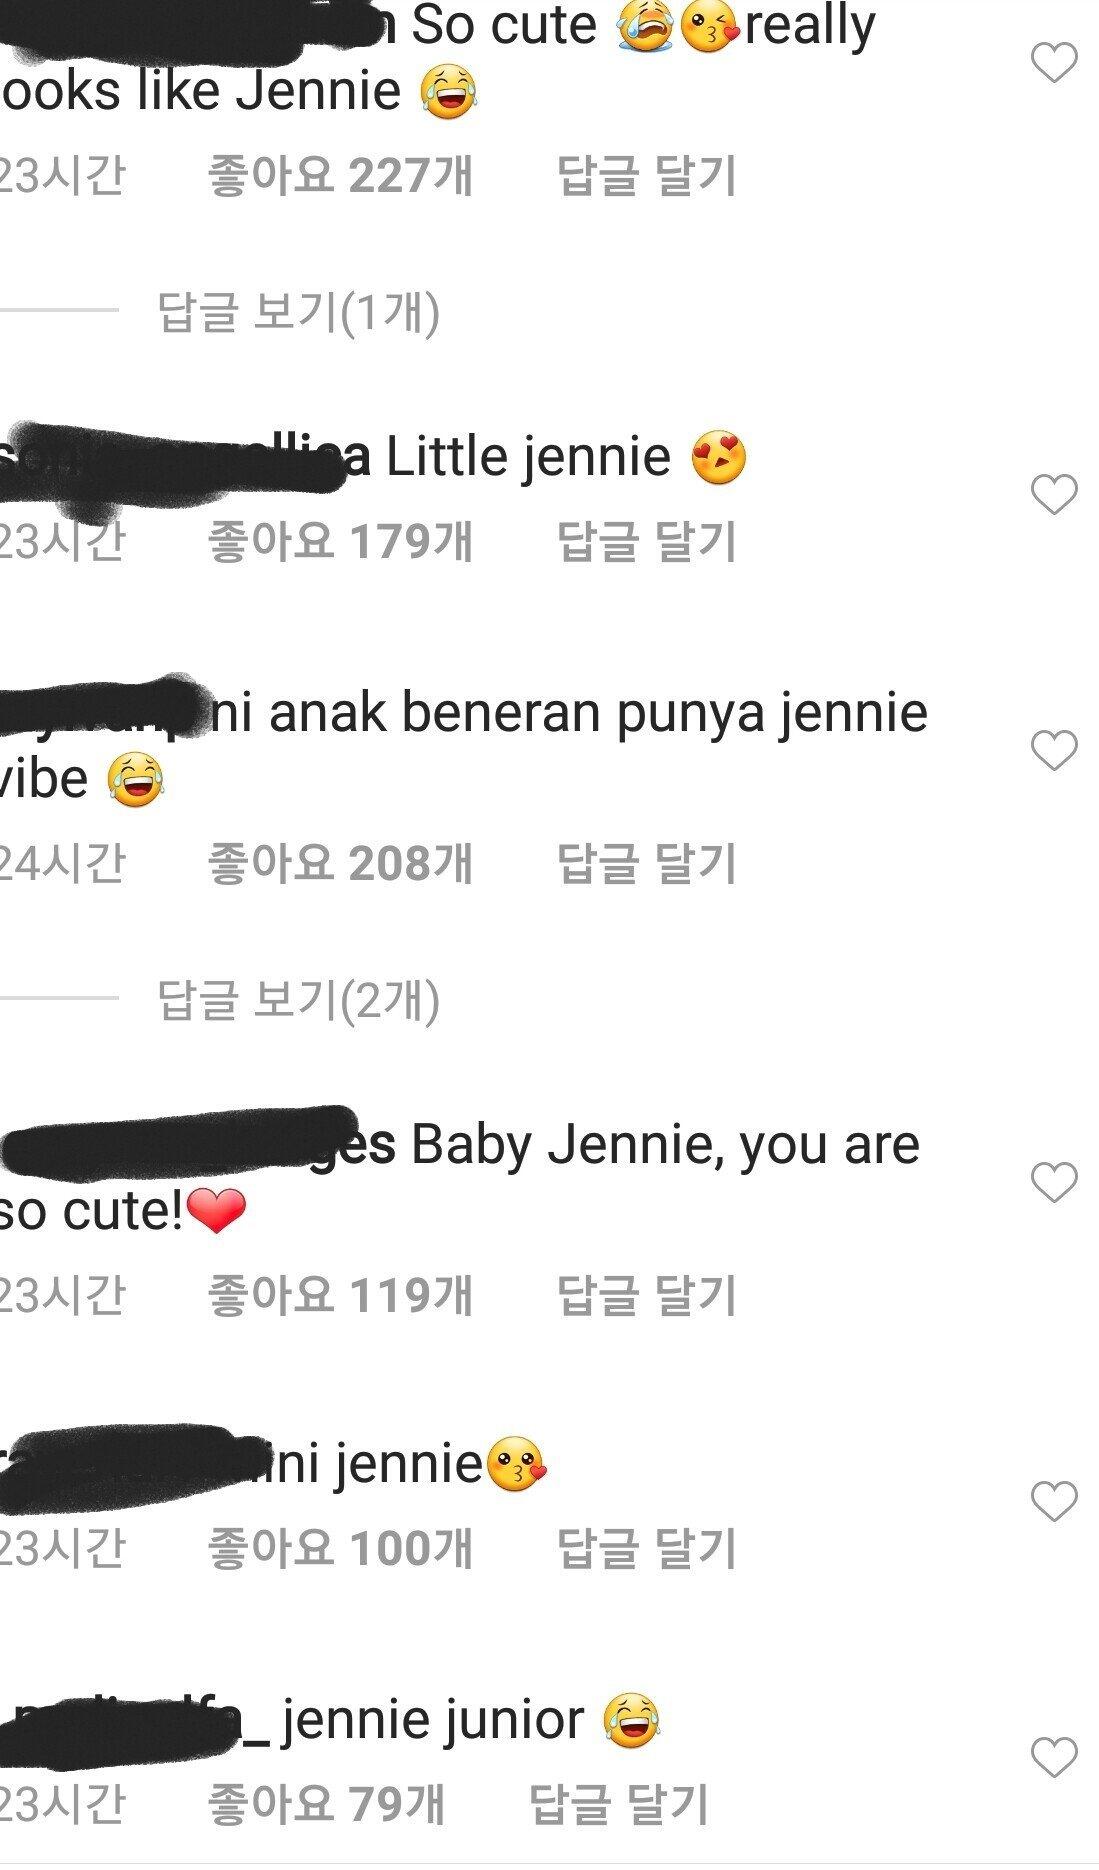Open the 좋아요 179개 likes list
The height and width of the screenshot is (1870, 1099).
[x=340, y=542]
